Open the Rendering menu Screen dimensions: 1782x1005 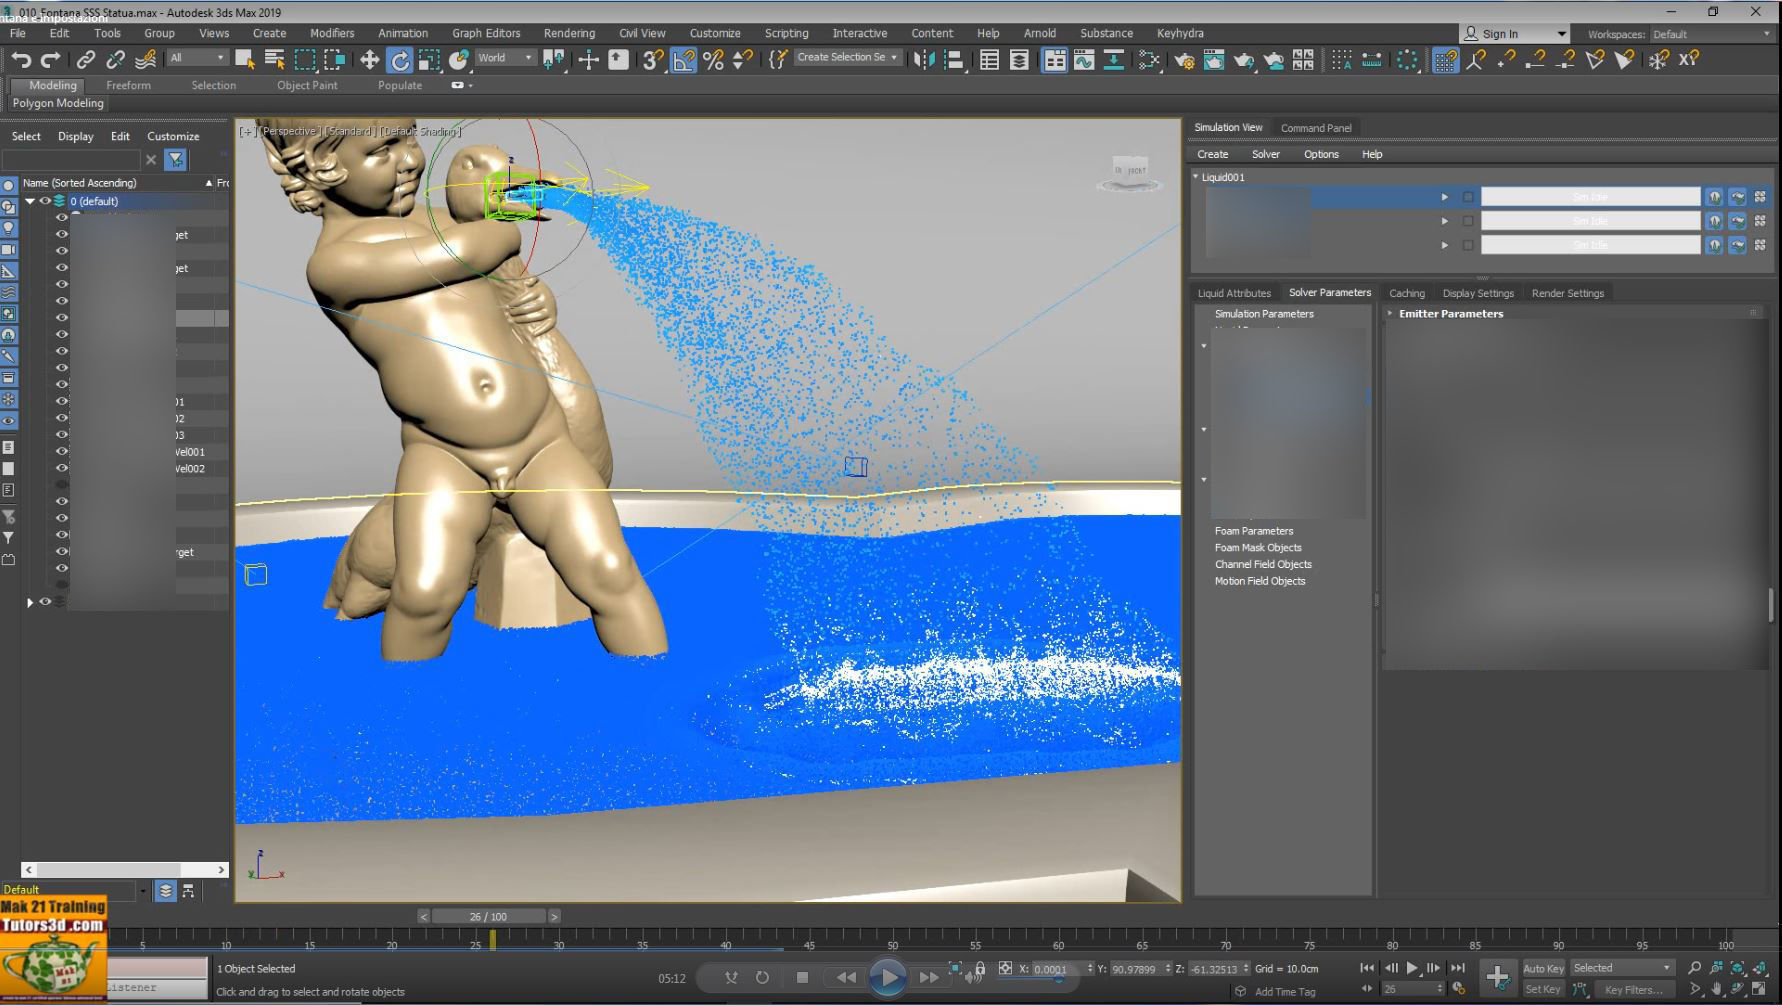click(569, 33)
